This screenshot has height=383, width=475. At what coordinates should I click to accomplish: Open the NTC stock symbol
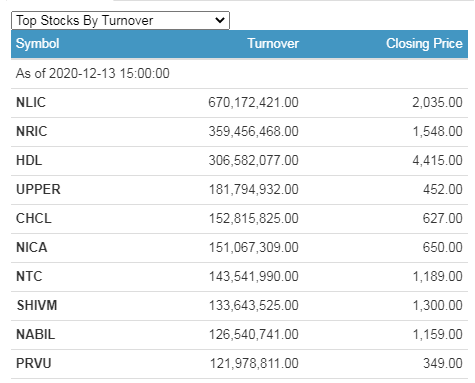[29, 276]
